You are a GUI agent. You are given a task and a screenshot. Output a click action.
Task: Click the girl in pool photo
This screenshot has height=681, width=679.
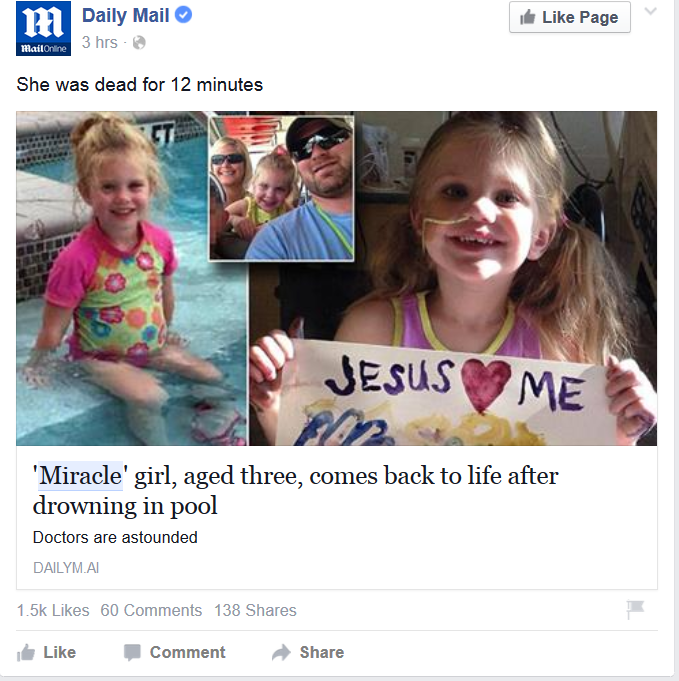point(132,278)
